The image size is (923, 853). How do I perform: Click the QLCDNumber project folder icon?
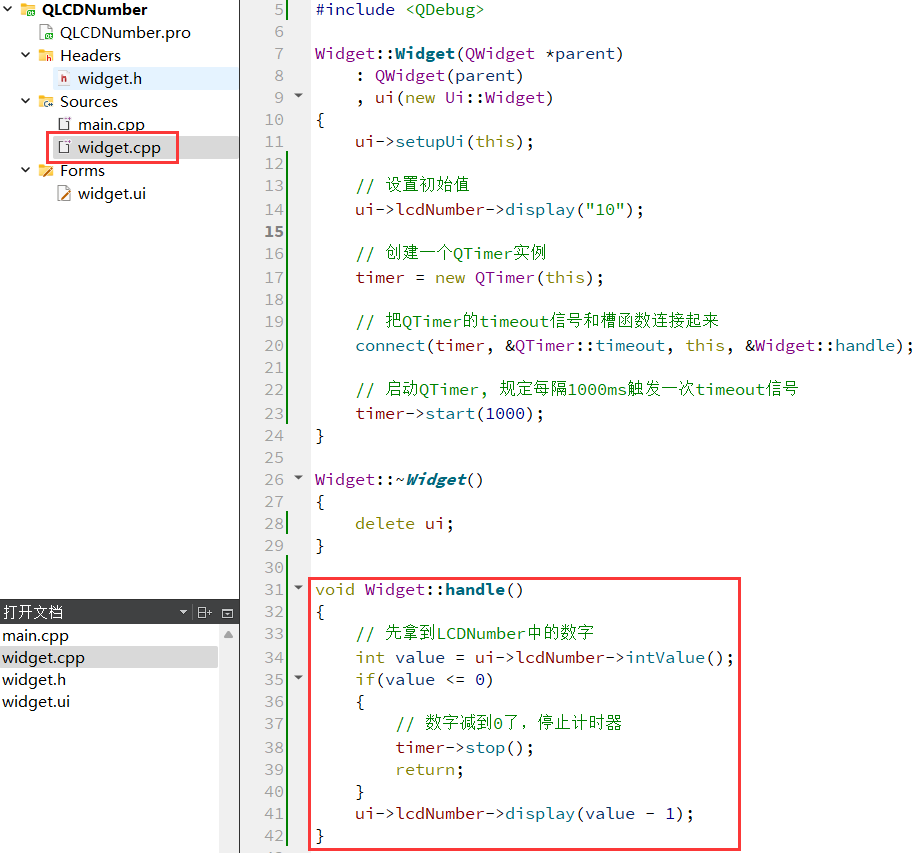click(x=28, y=9)
